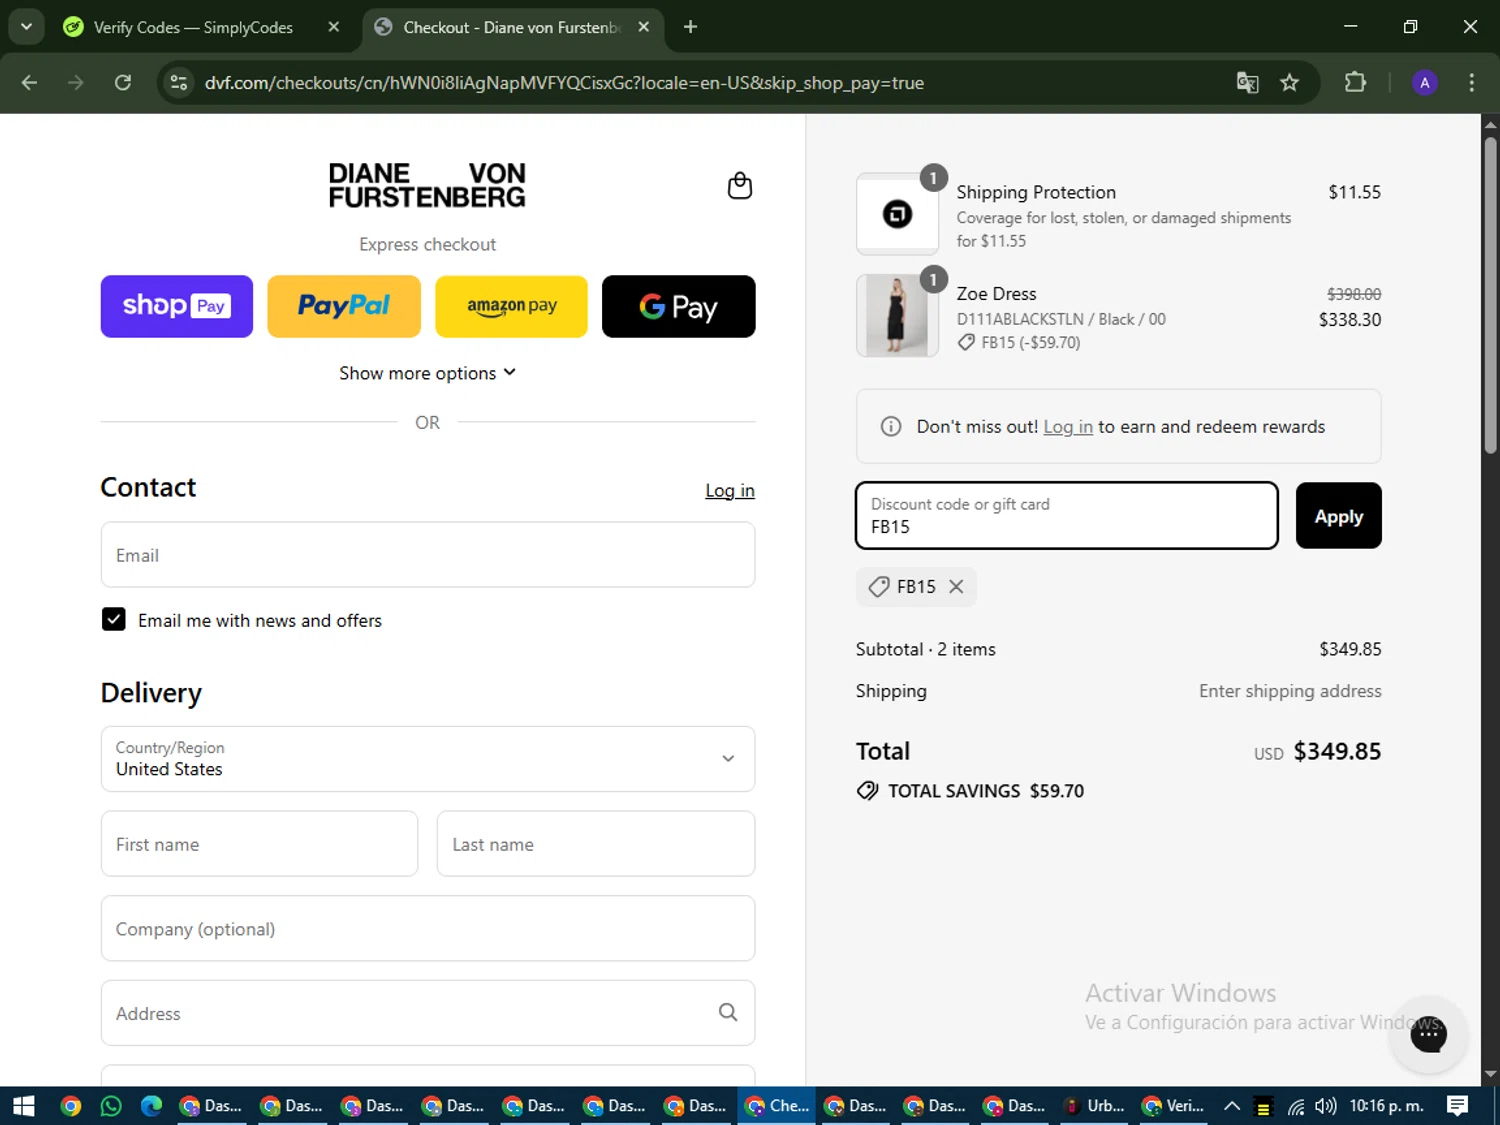Reload the current page
This screenshot has height=1125, width=1500.
pos(123,83)
